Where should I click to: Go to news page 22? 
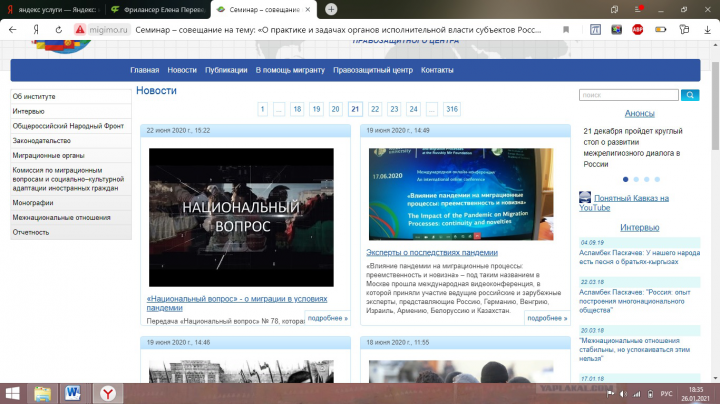pyautogui.click(x=375, y=109)
